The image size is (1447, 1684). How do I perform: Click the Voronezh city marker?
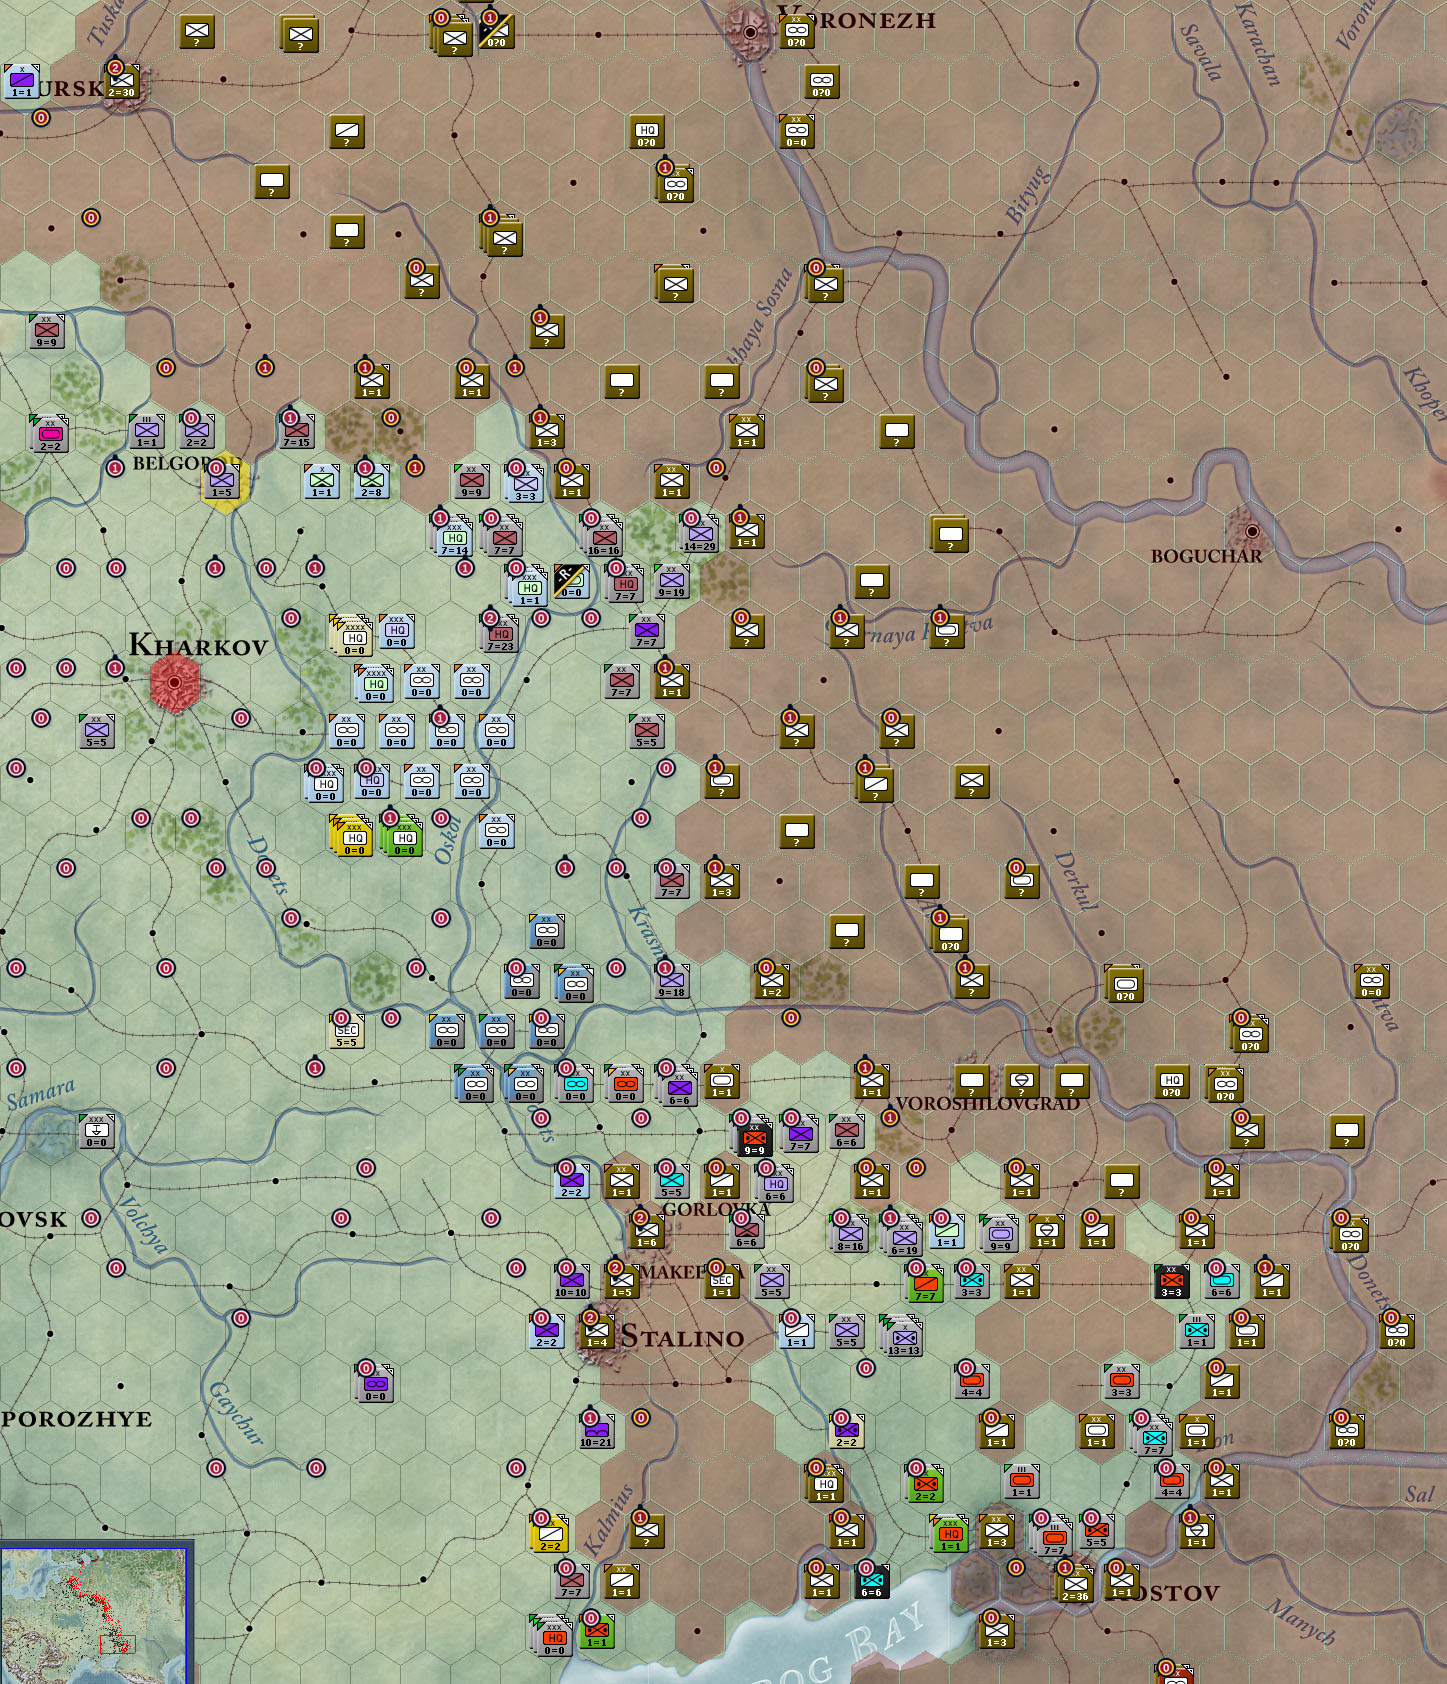[750, 32]
